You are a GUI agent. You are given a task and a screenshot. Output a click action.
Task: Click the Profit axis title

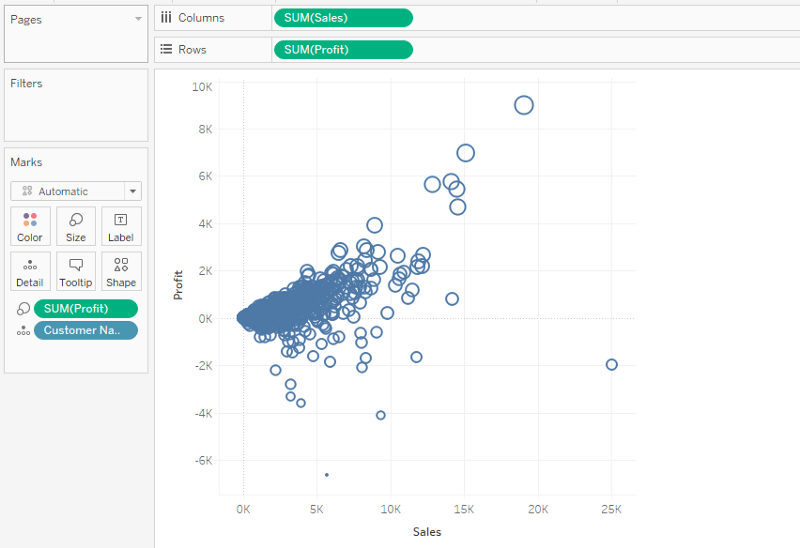point(179,286)
